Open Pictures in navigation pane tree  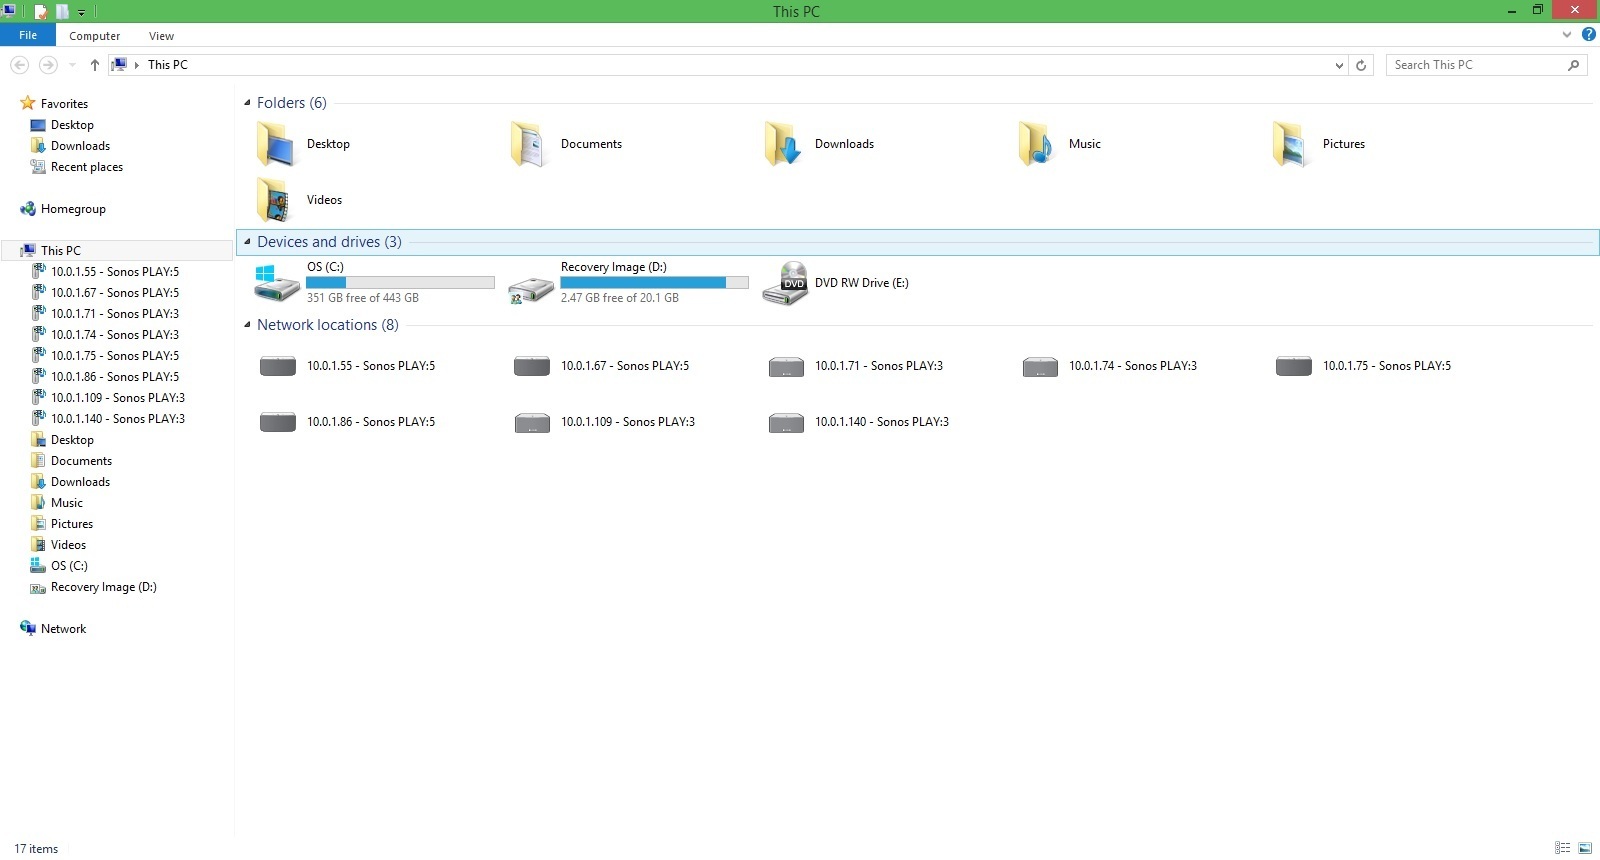point(72,524)
